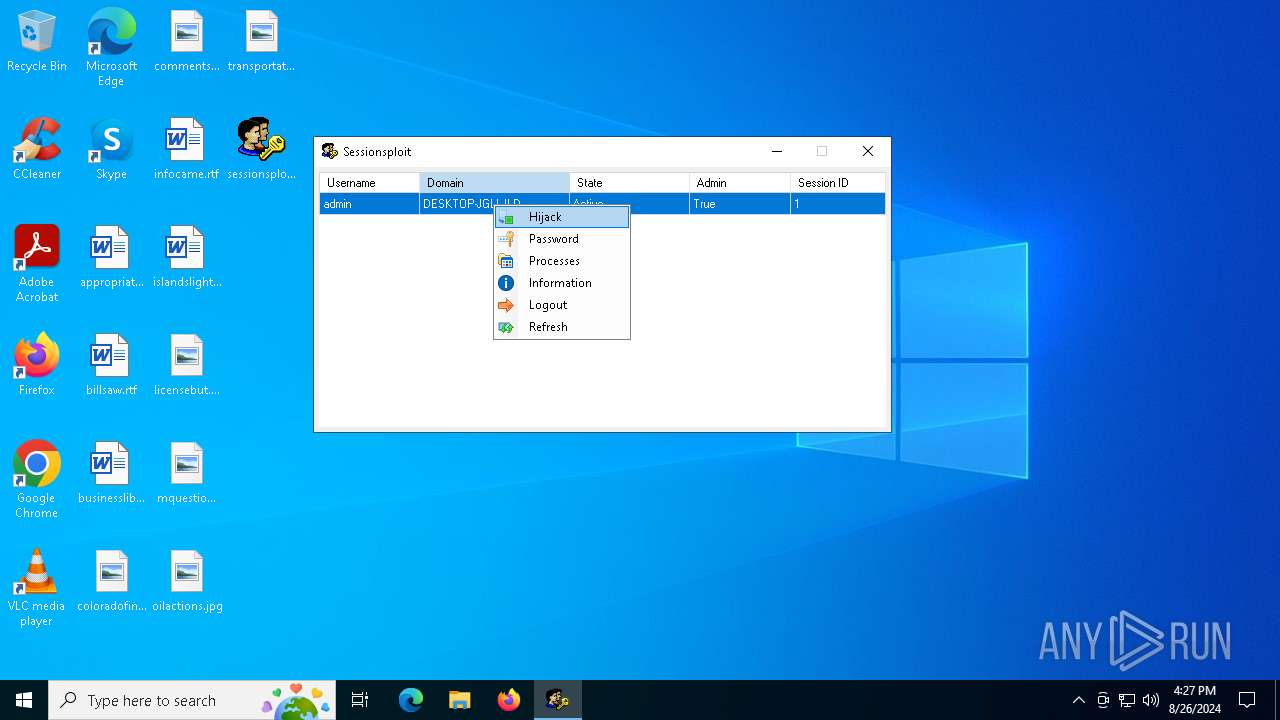Screen dimensions: 1280x720
Task: Open the Google Chrome desktop shortcut
Action: (x=37, y=479)
